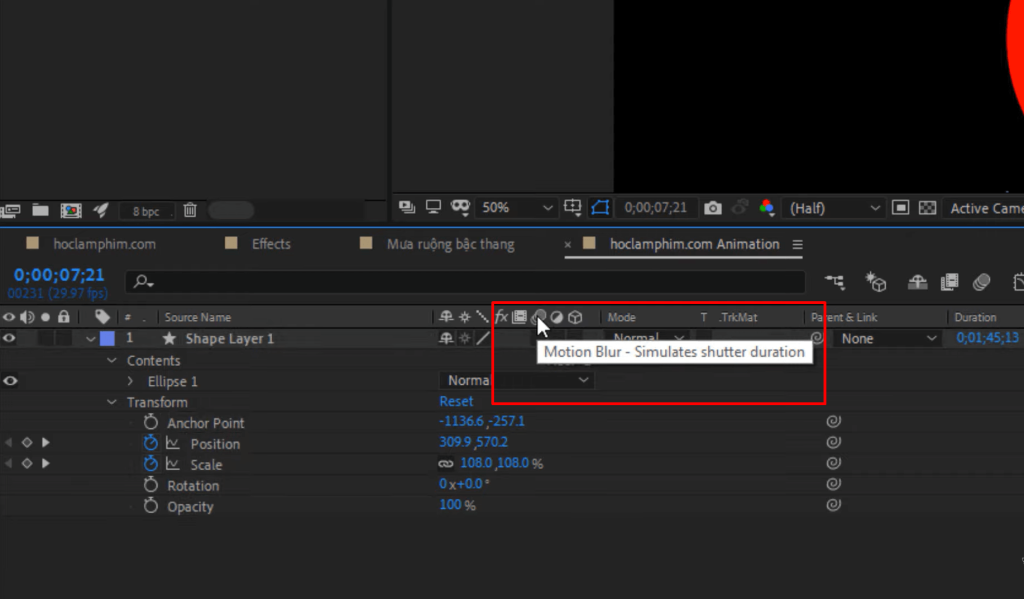Hide Shape Layer 1 with eye toggle

[x=8, y=338]
